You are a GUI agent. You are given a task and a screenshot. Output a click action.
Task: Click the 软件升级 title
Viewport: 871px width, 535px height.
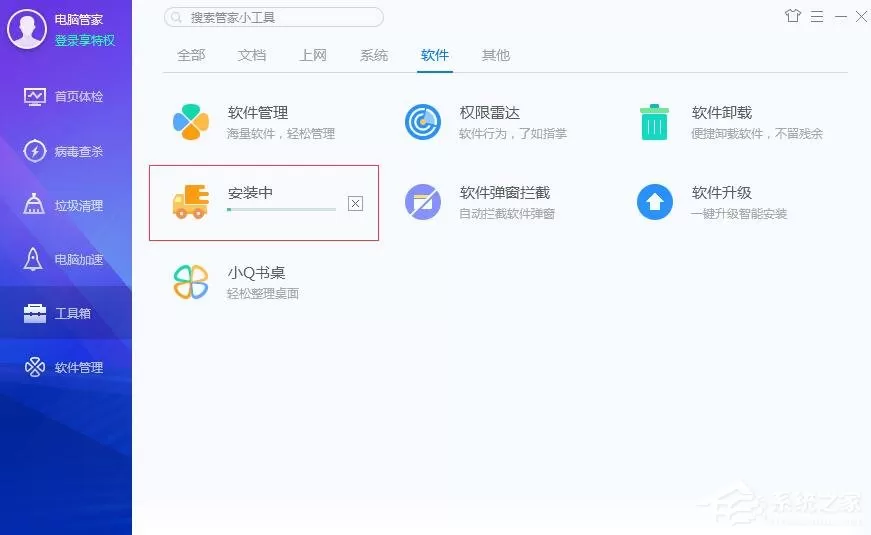[722, 193]
